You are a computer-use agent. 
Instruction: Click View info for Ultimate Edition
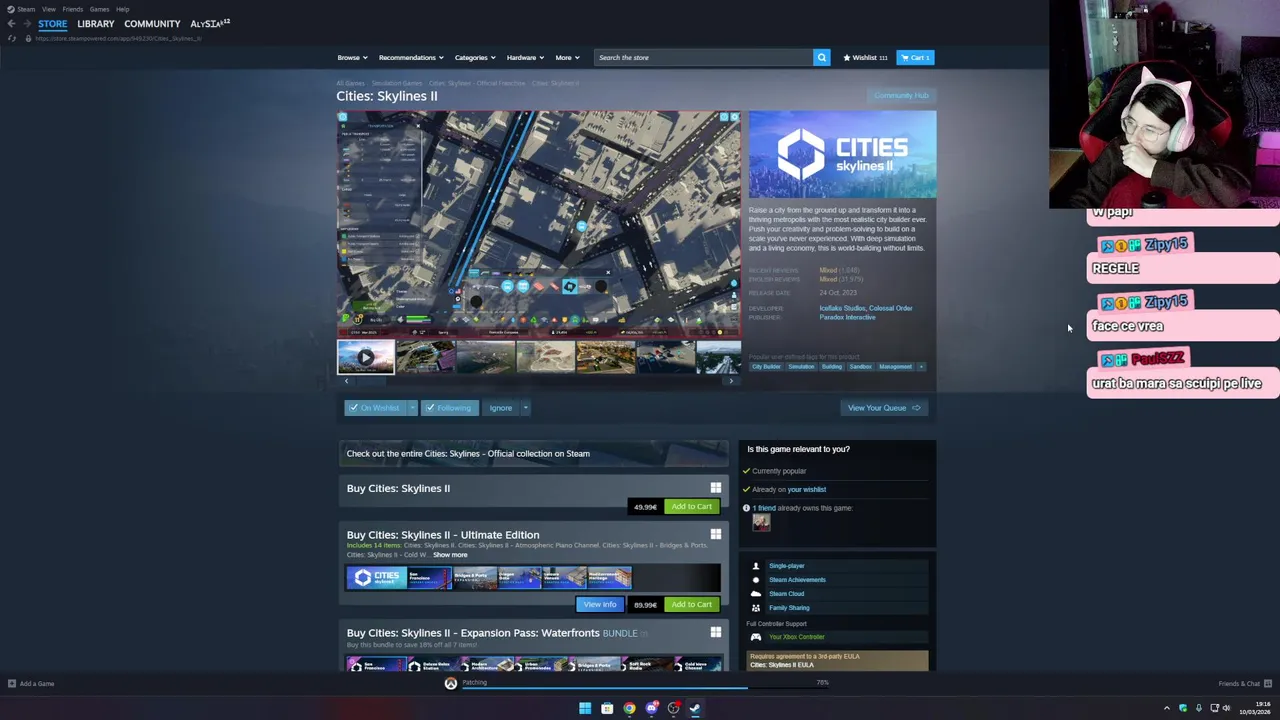600,605
